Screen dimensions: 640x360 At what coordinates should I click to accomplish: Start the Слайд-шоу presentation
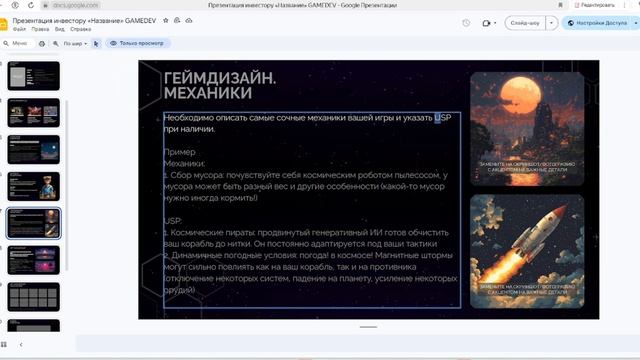pyautogui.click(x=525, y=23)
